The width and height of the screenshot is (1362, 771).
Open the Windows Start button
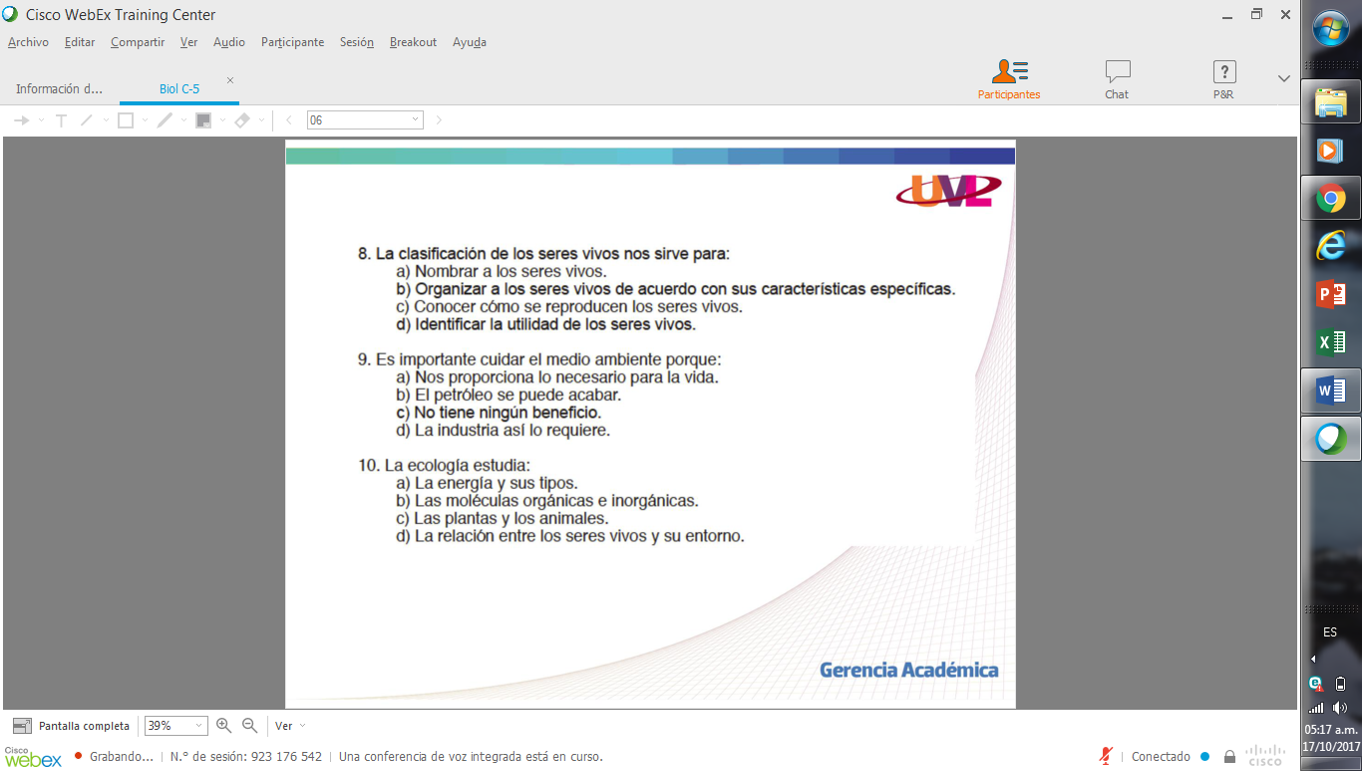click(x=1331, y=28)
